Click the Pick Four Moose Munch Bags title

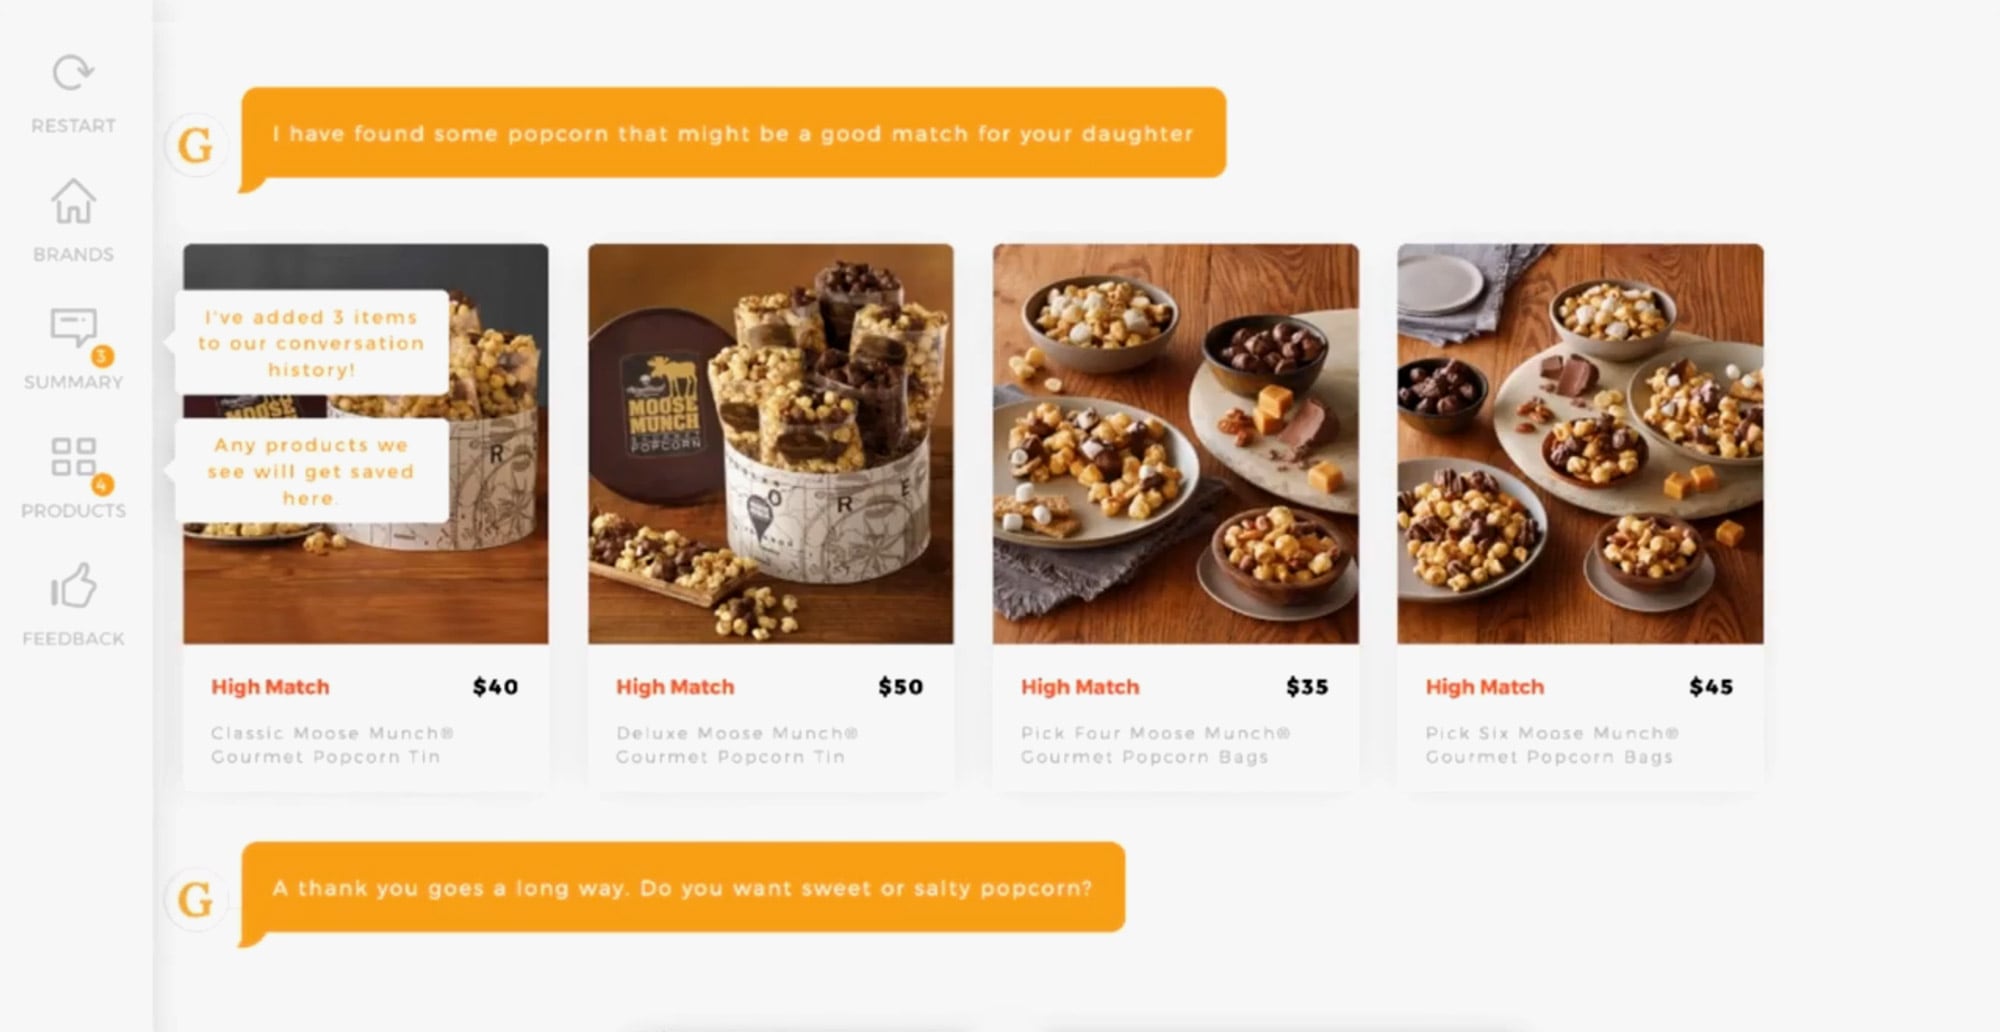(1156, 745)
